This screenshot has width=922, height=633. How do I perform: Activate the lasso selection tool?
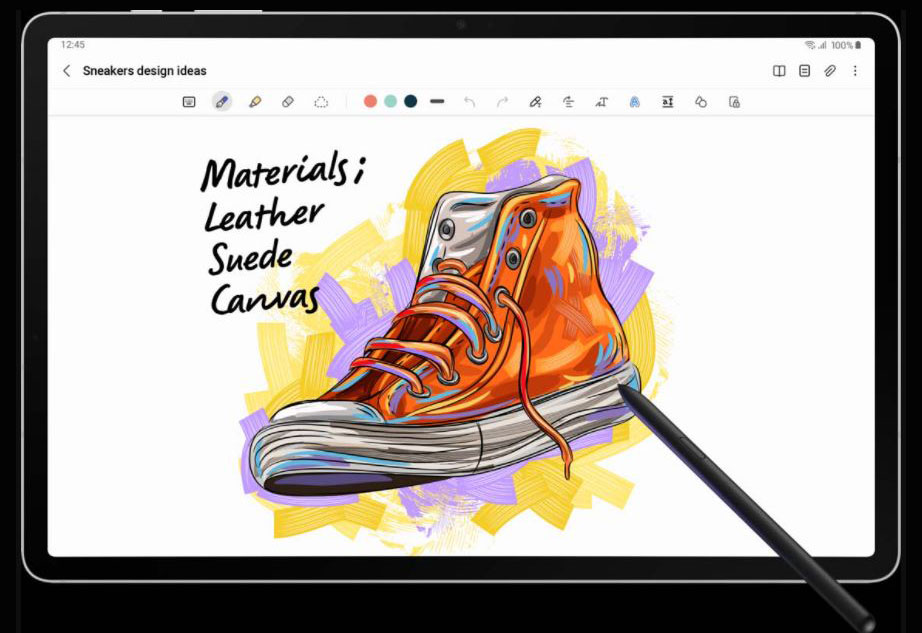click(x=321, y=101)
